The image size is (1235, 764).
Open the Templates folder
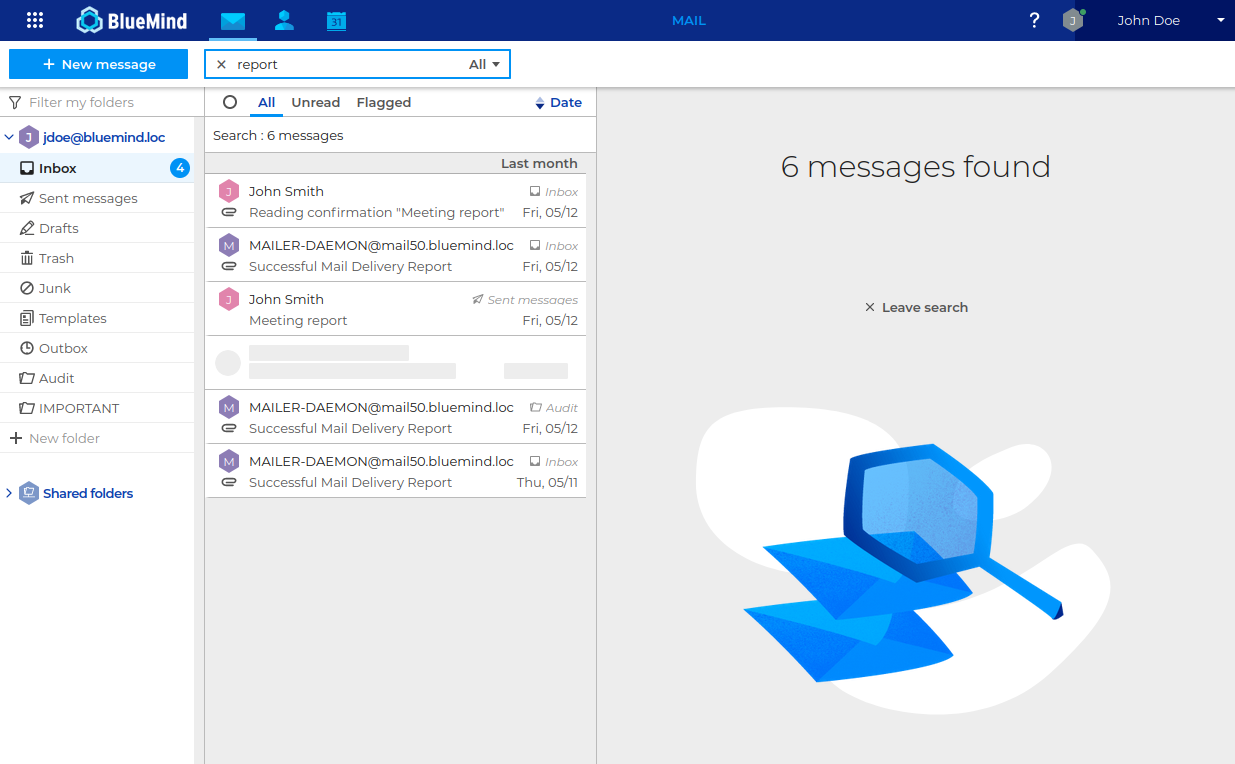[97, 318]
